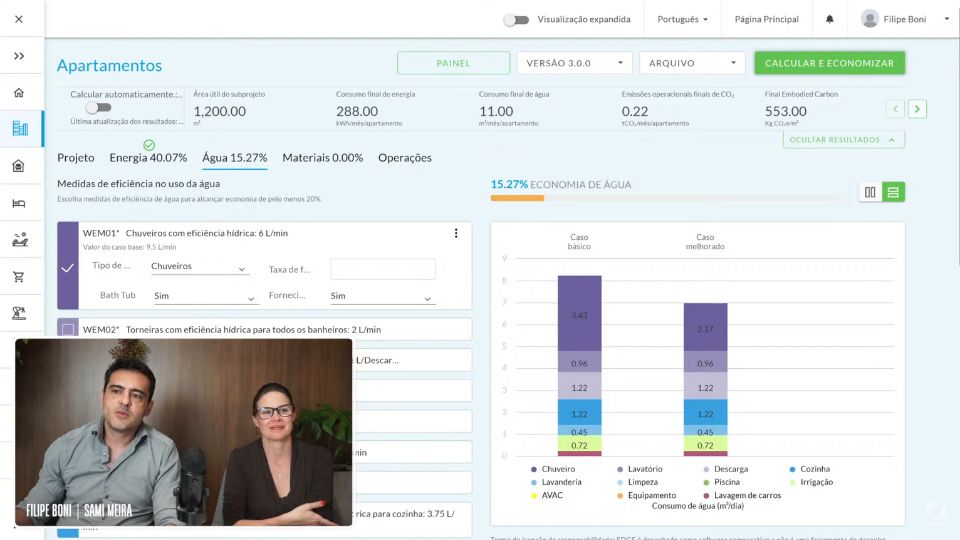Screen dimensions: 960x540
Task: Enable the Calcular automaticamente toggle
Action: (x=97, y=108)
